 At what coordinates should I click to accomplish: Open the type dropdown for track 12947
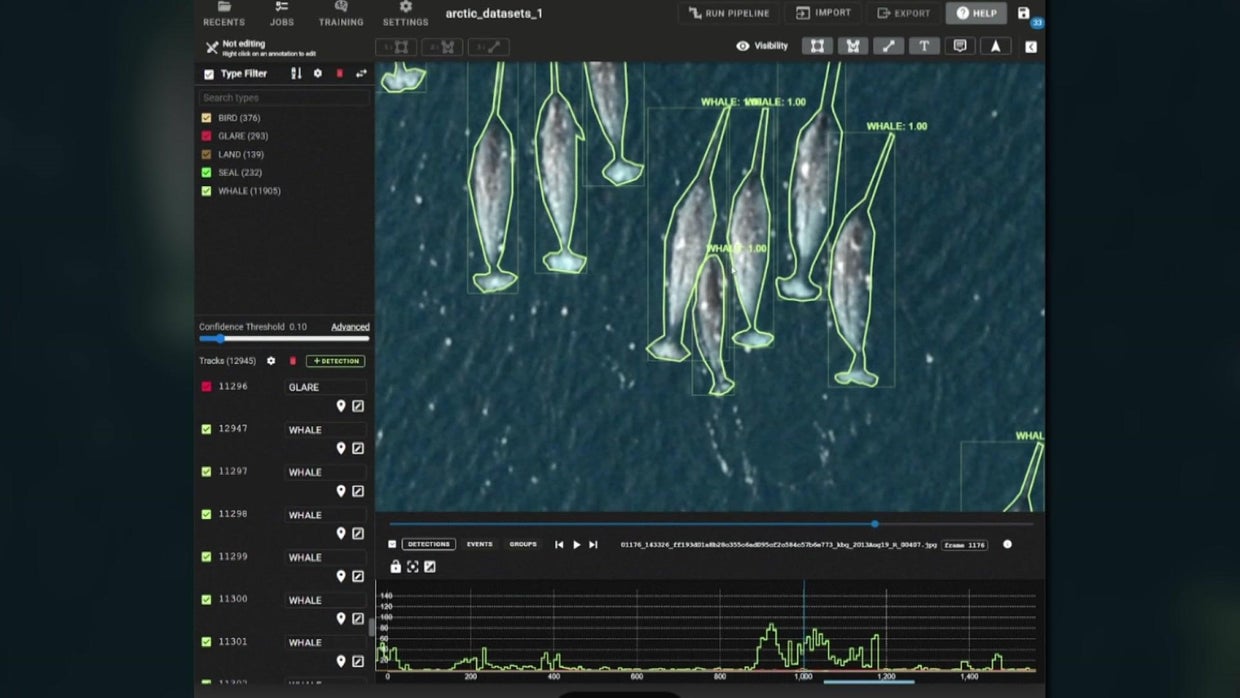click(325, 429)
